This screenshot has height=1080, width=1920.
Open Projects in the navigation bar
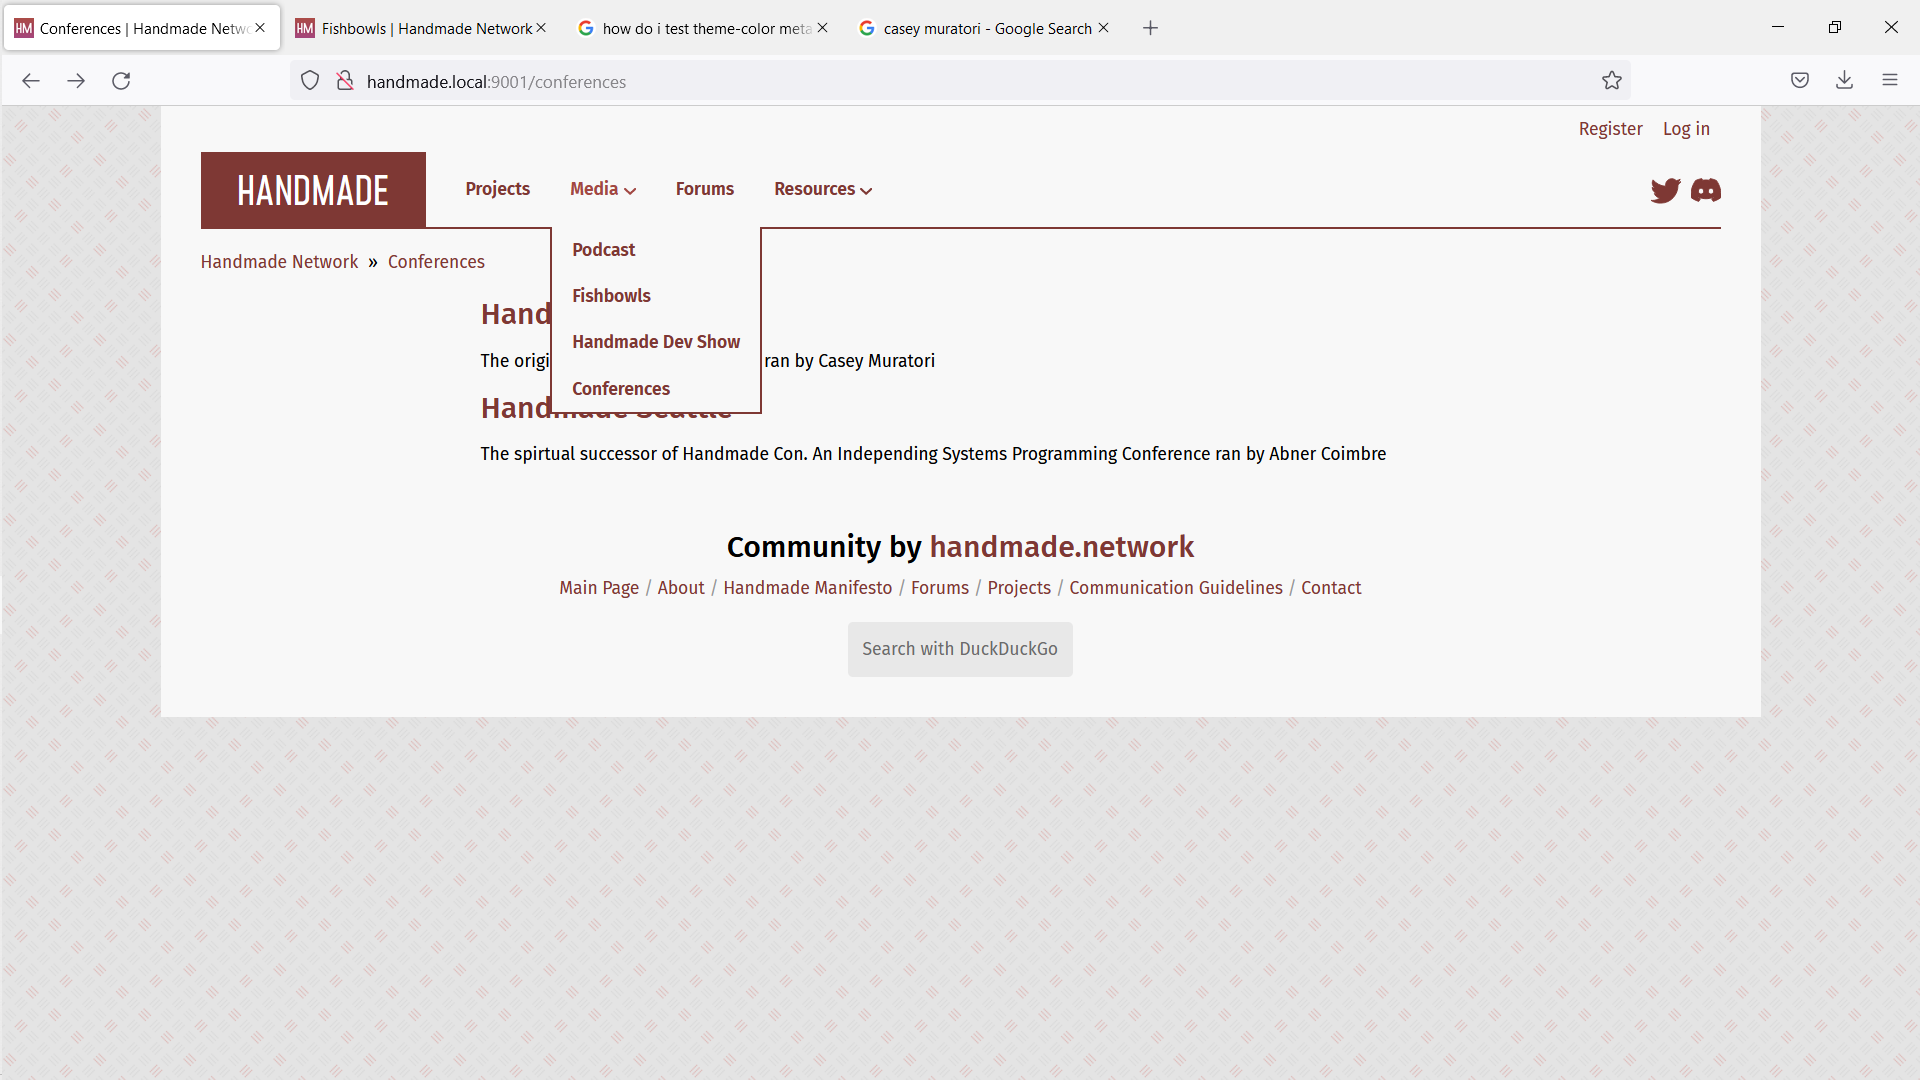(x=497, y=189)
